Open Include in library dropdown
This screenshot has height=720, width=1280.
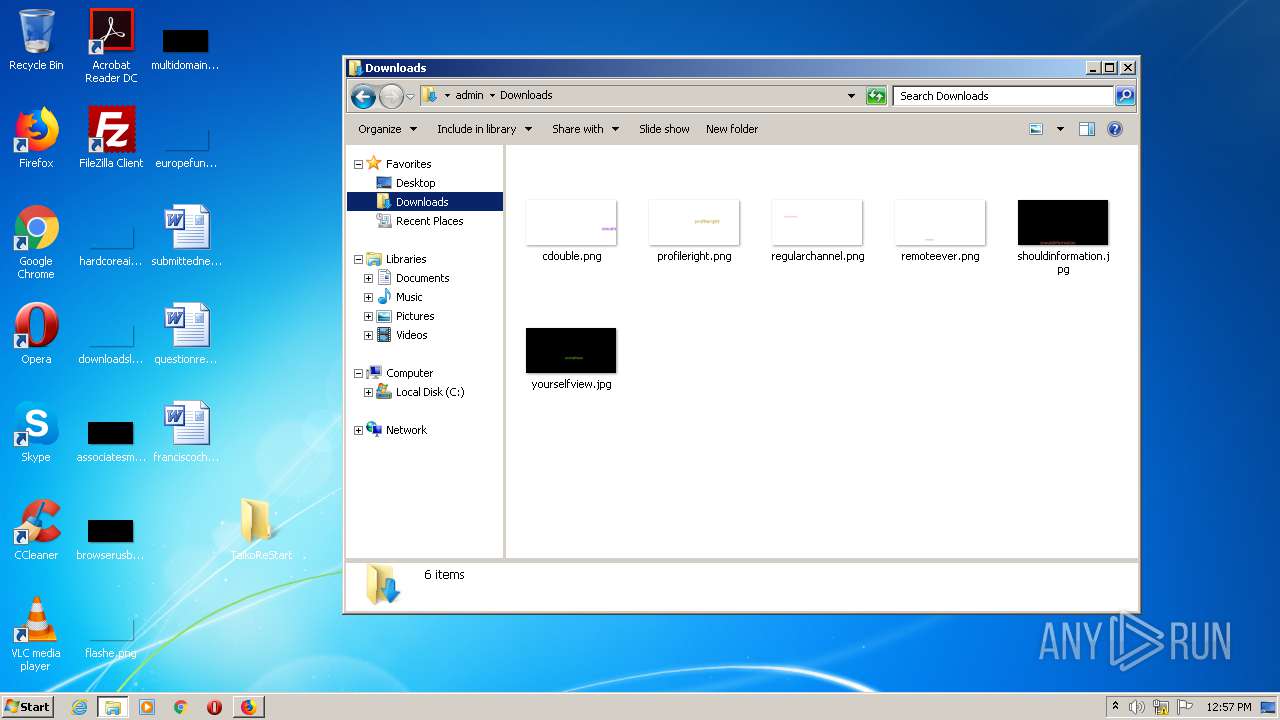tap(484, 129)
